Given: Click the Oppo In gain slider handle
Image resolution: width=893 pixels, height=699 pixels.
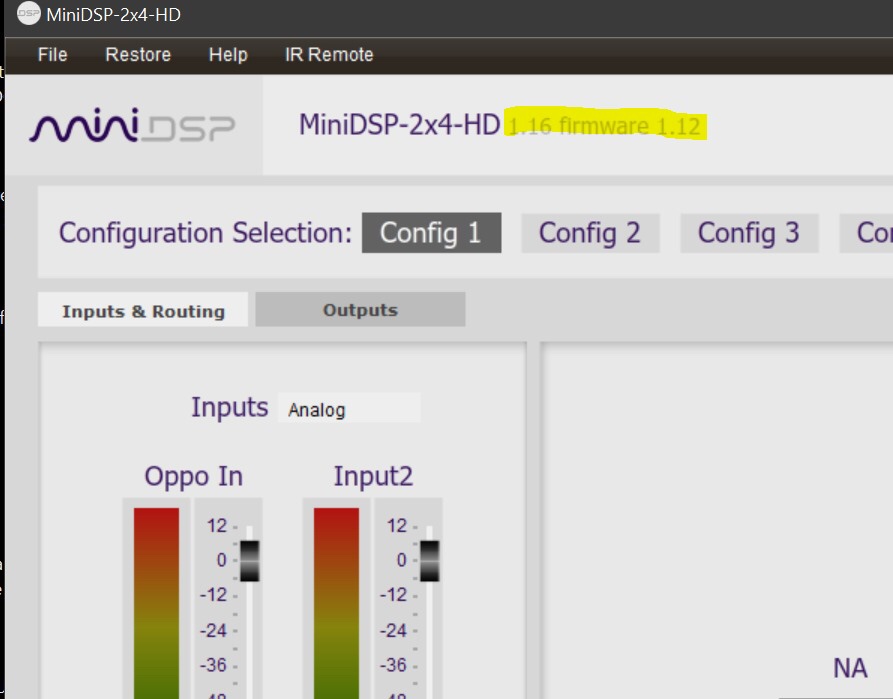Looking at the screenshot, I should click(250, 560).
